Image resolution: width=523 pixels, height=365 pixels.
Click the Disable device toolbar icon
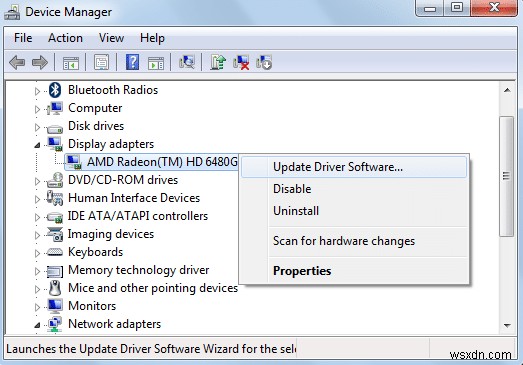264,62
